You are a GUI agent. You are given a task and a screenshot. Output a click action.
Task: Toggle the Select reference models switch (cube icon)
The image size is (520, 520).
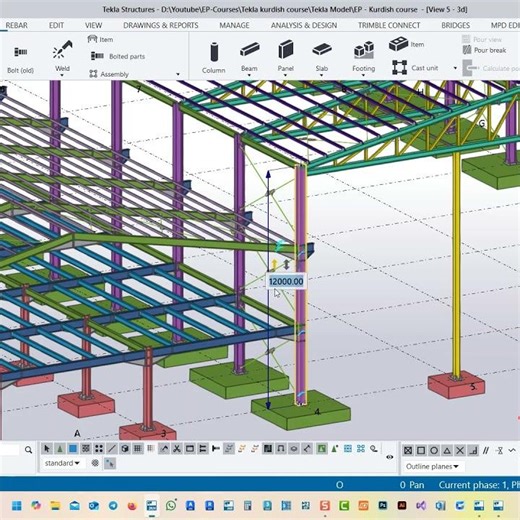[125, 449]
